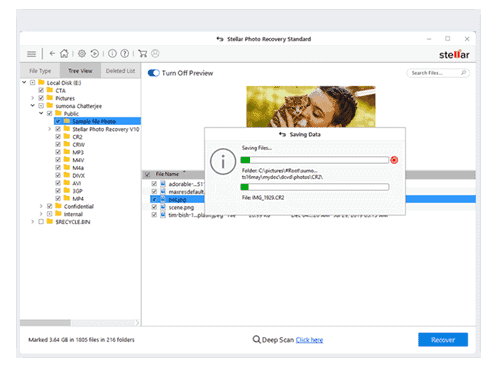Screen dimensions: 494x371
Task: Open the home icon in toolbar
Action: tap(64, 53)
